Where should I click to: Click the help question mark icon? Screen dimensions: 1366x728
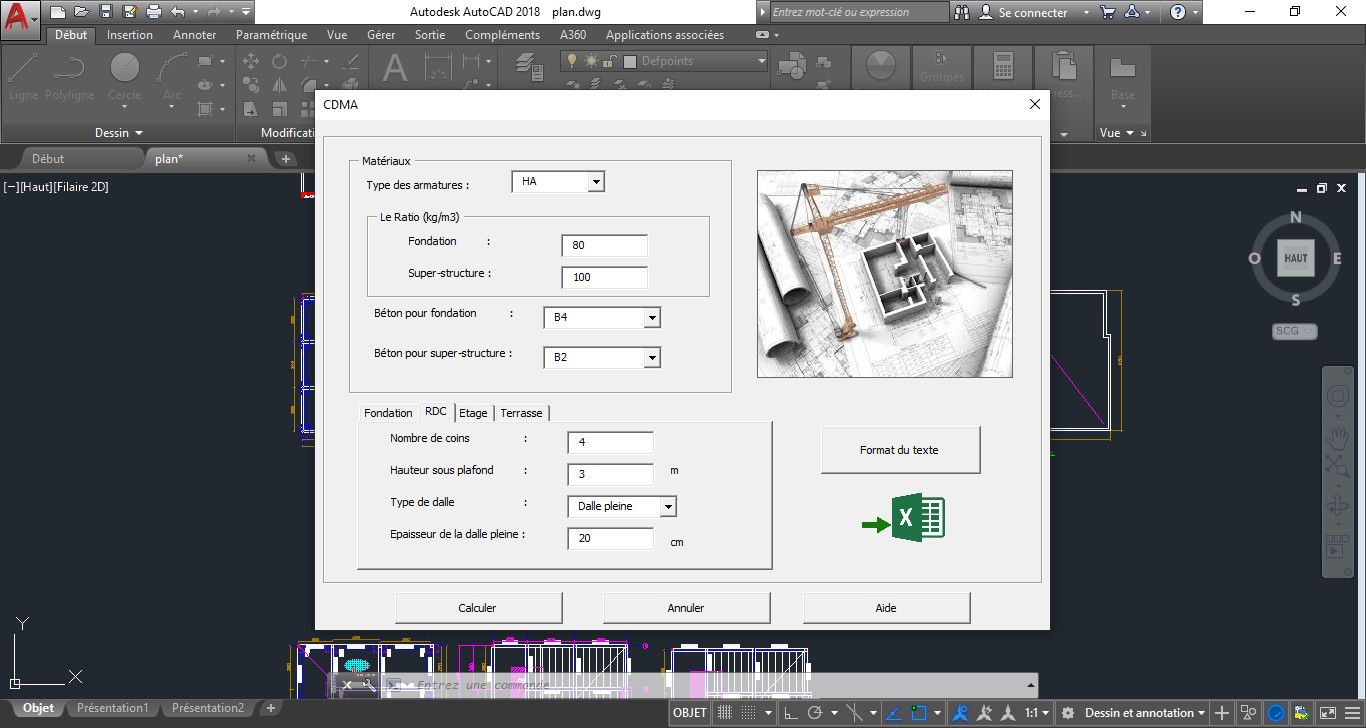pos(1178,12)
